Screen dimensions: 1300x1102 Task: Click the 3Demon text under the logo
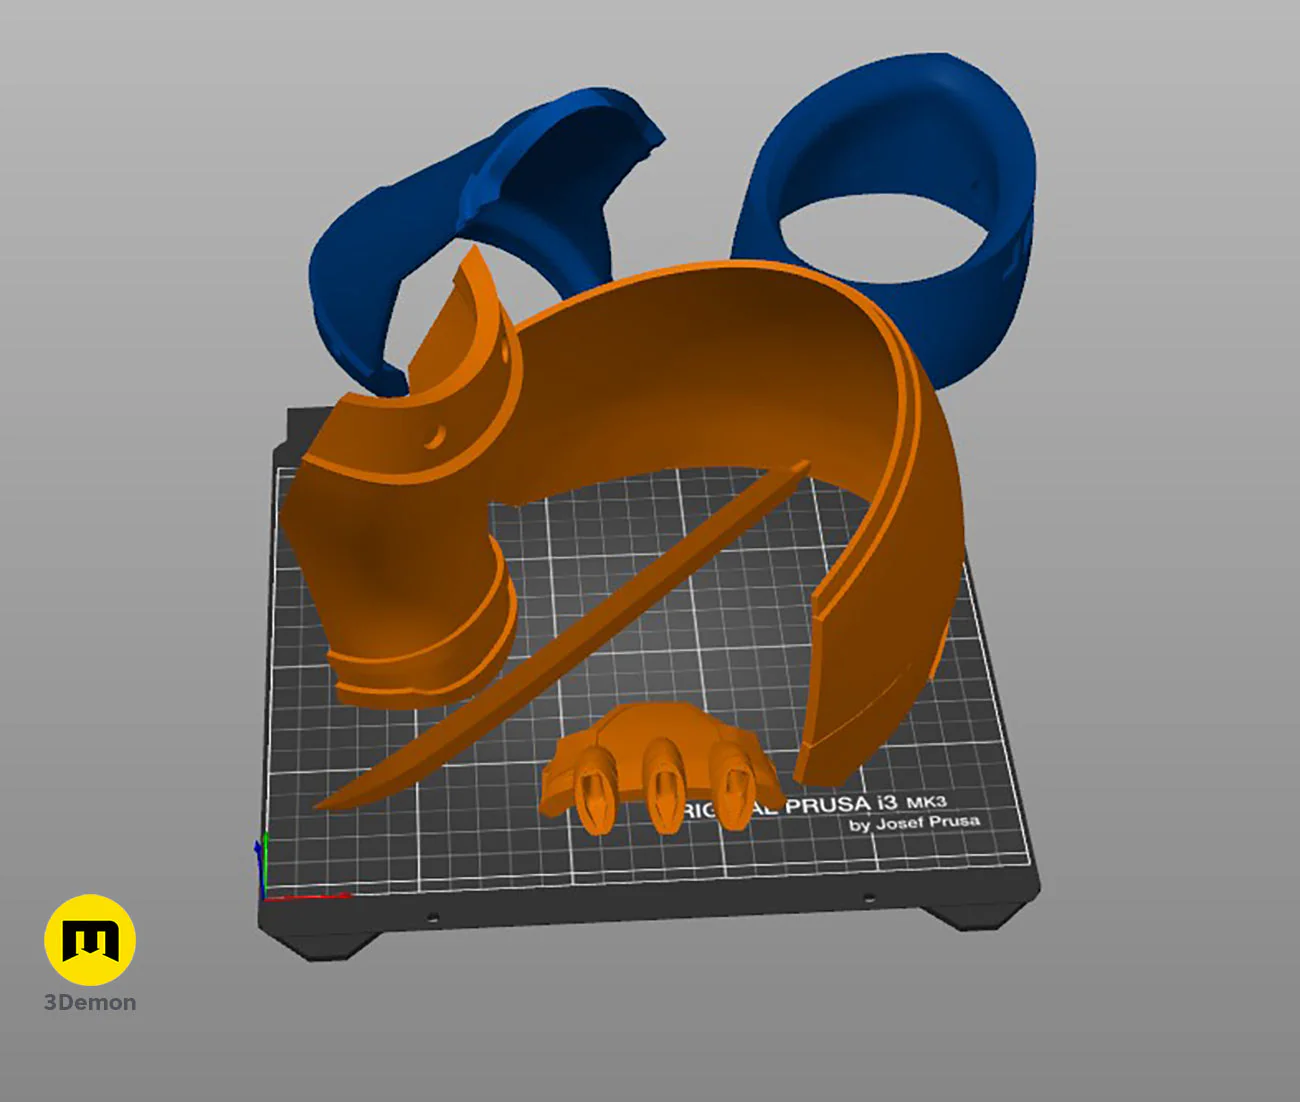coord(90,1003)
